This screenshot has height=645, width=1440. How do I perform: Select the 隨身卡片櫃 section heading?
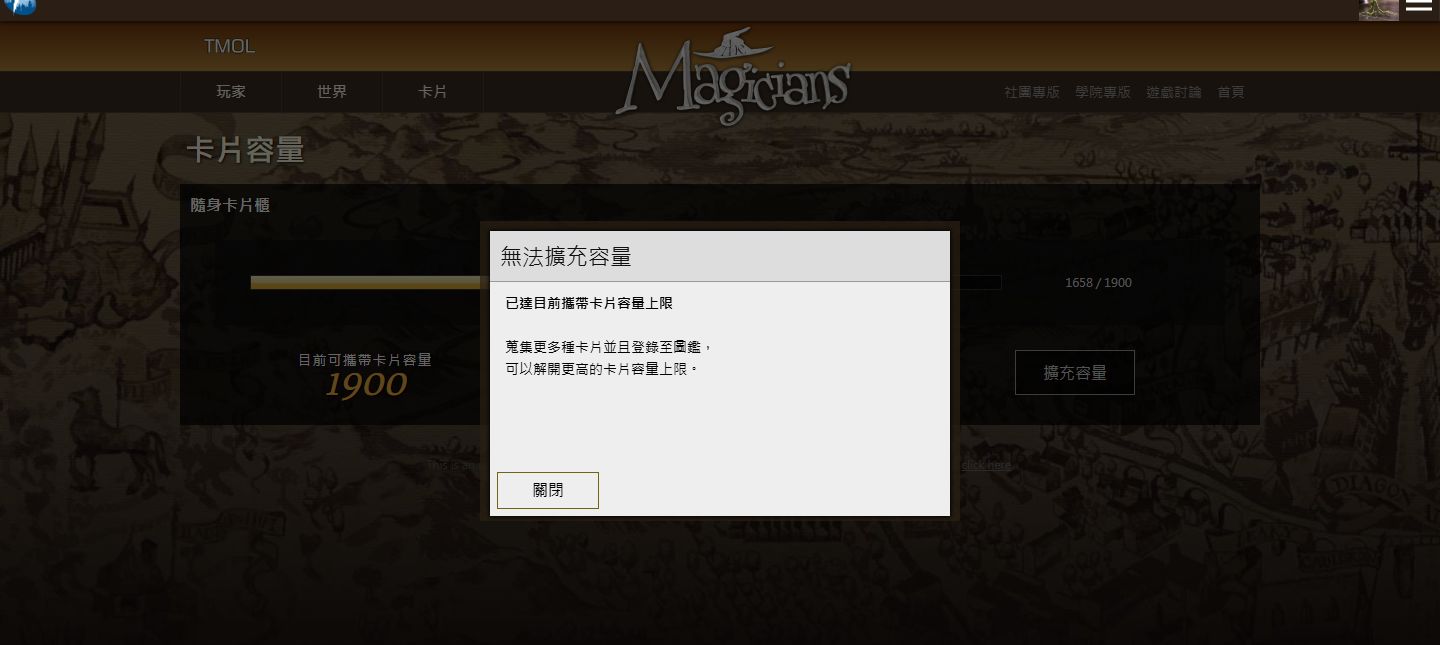[x=230, y=205]
